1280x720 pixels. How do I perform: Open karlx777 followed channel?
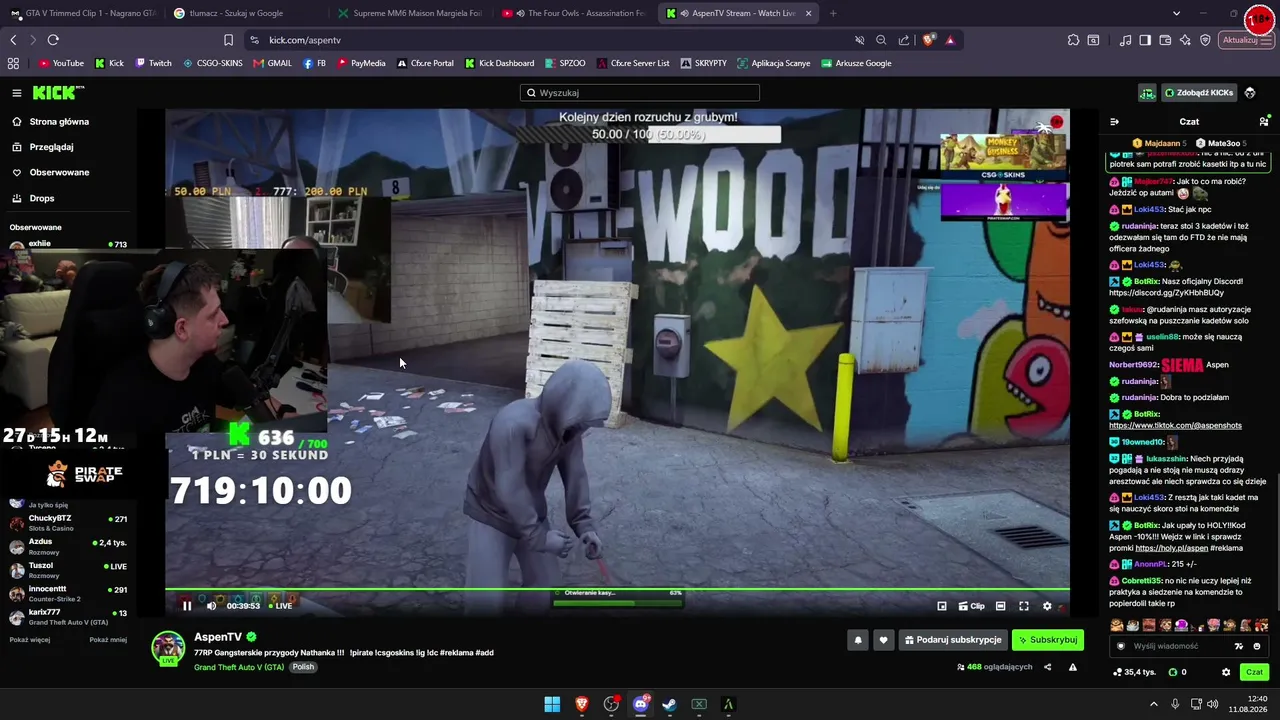click(68, 617)
